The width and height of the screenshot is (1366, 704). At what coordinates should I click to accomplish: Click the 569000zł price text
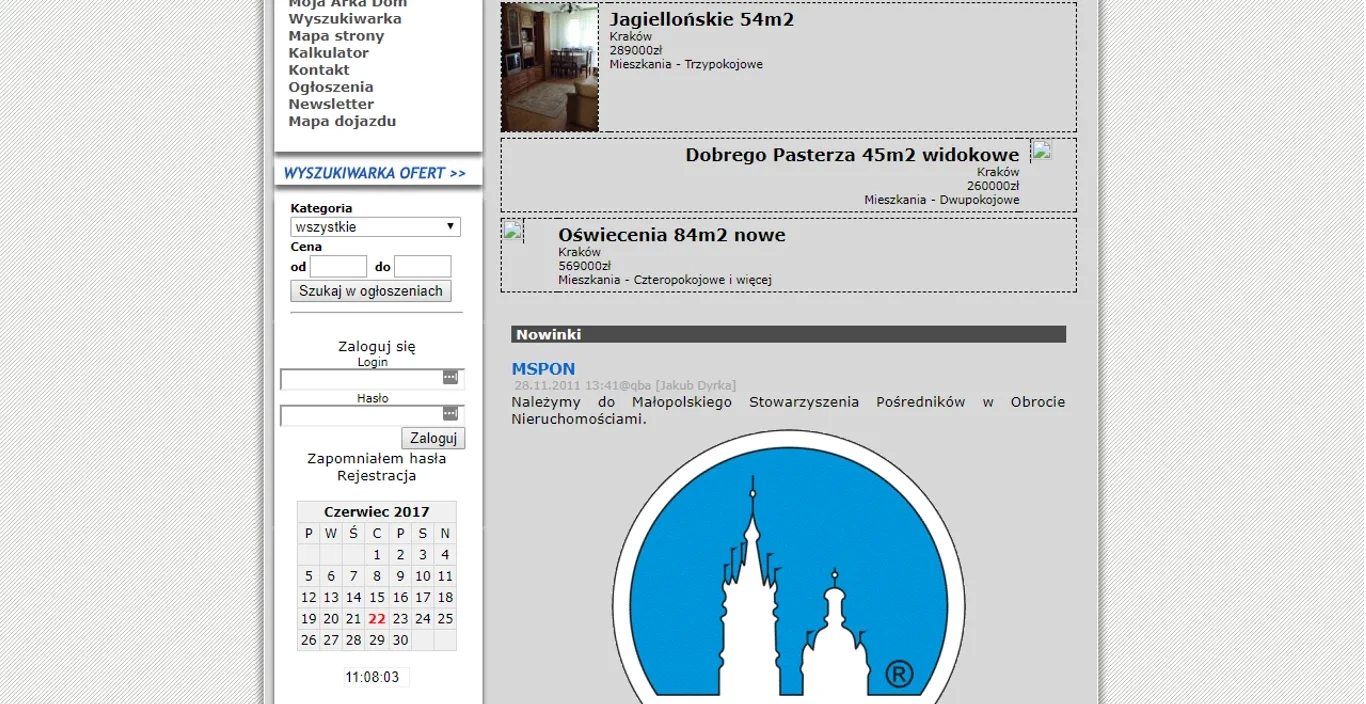coord(585,266)
